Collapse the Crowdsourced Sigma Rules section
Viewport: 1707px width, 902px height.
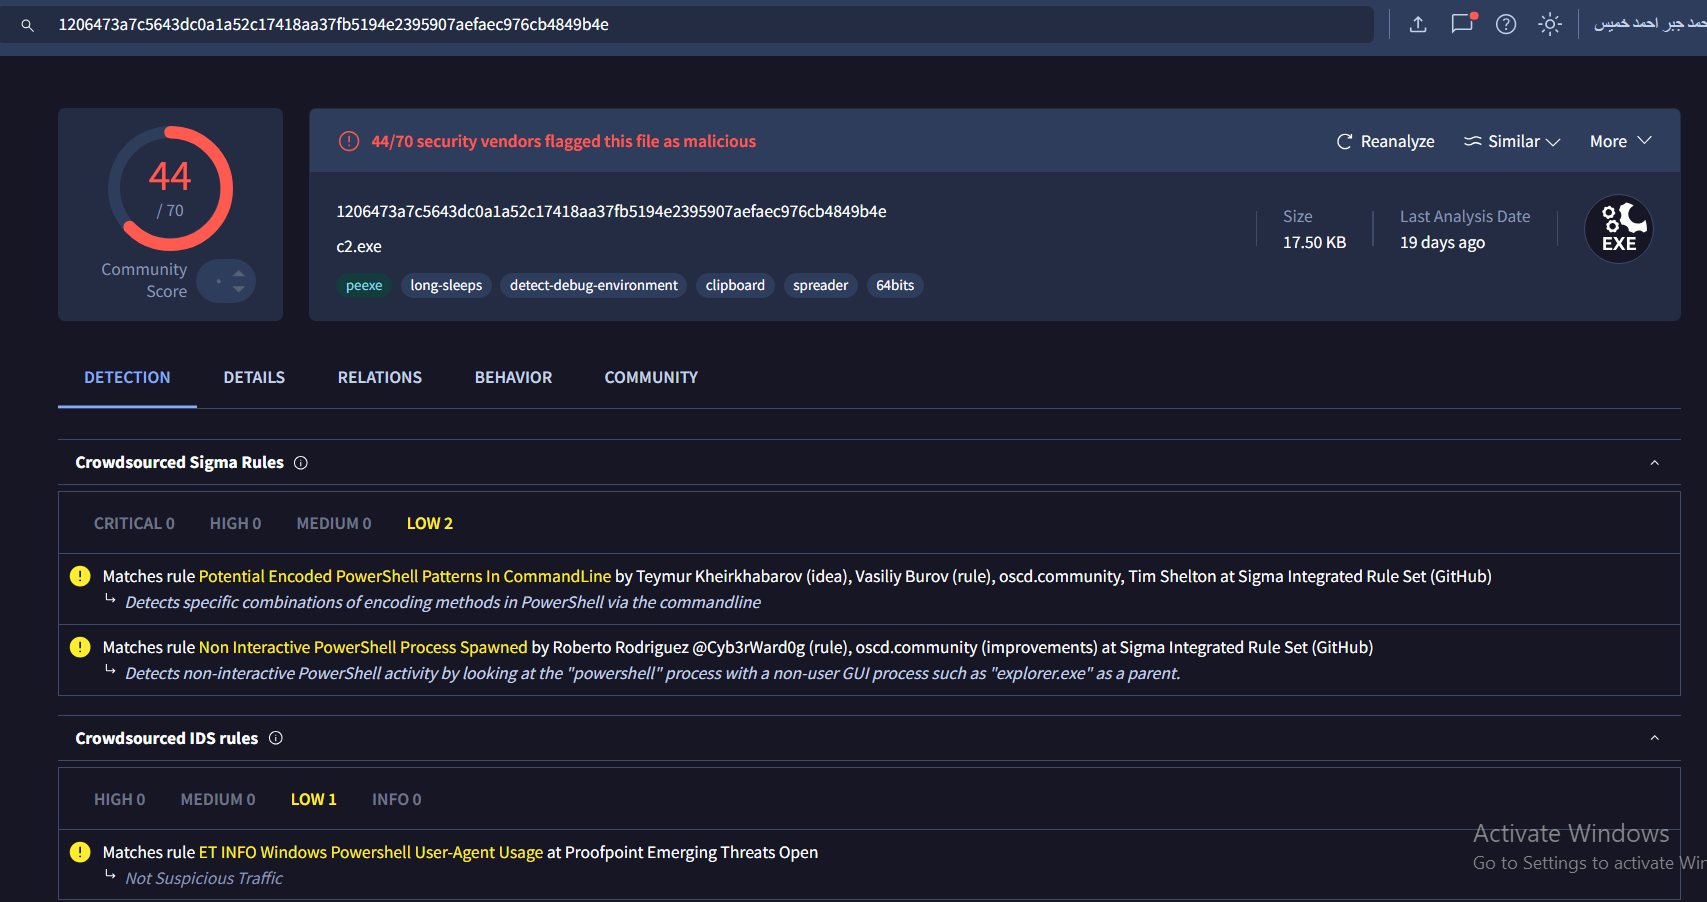[x=1654, y=463]
